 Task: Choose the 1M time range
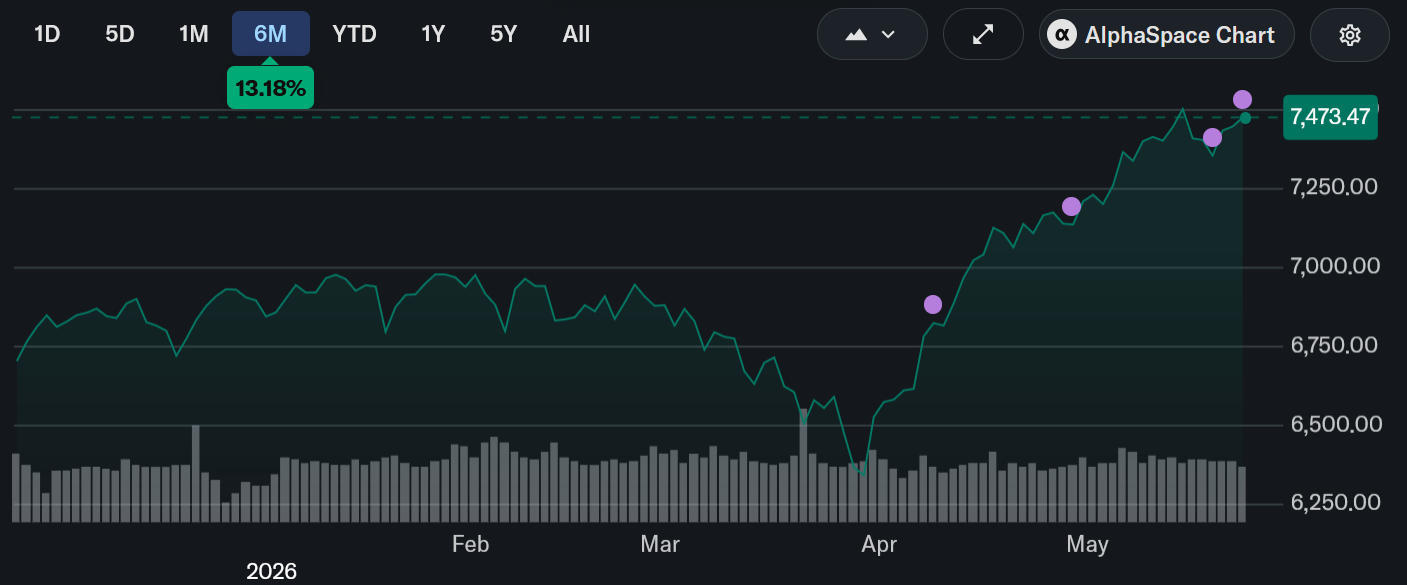[194, 34]
